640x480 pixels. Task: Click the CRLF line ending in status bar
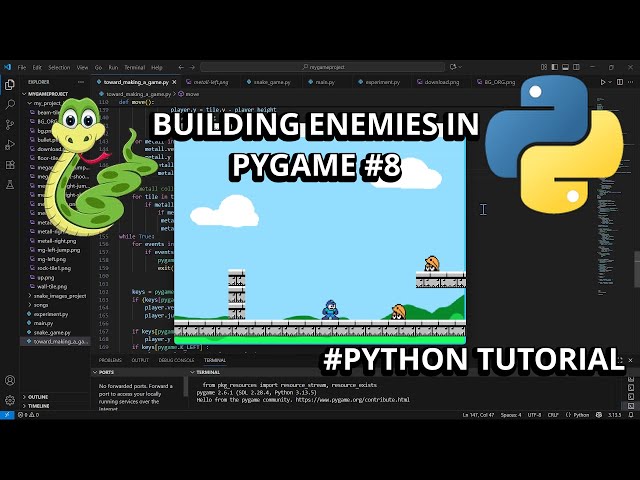[553, 415]
